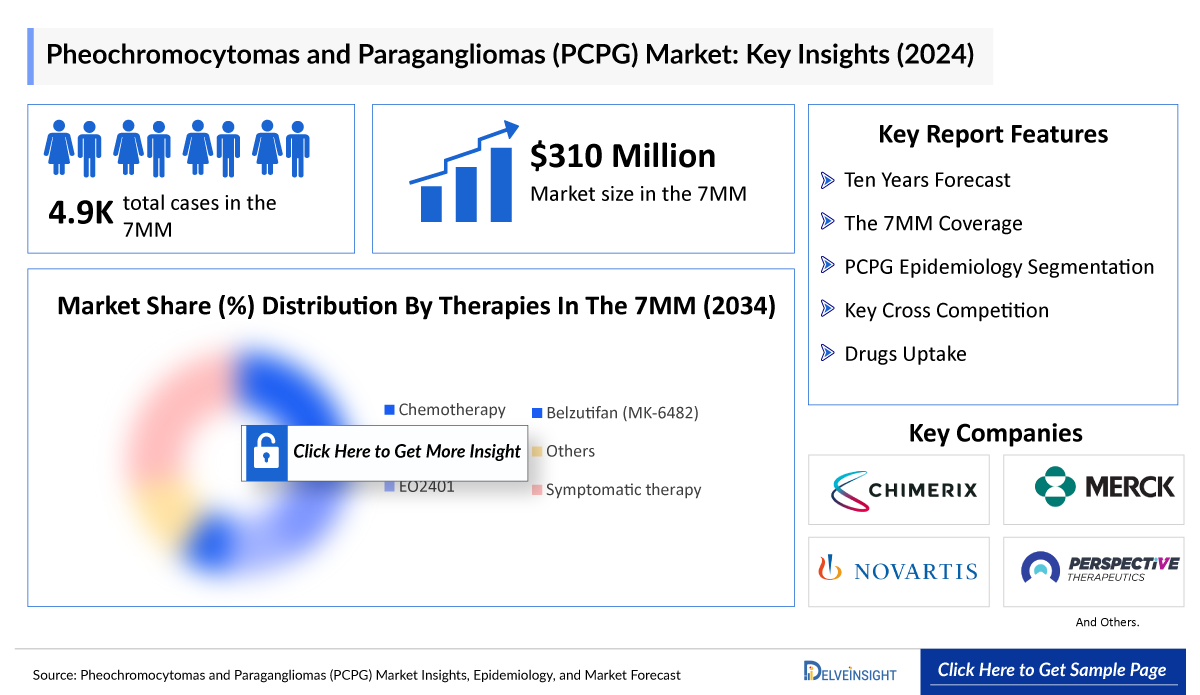This screenshot has width=1200, height=695.
Task: Toggle the Symptomatic therapy legend entry
Action: point(644,489)
